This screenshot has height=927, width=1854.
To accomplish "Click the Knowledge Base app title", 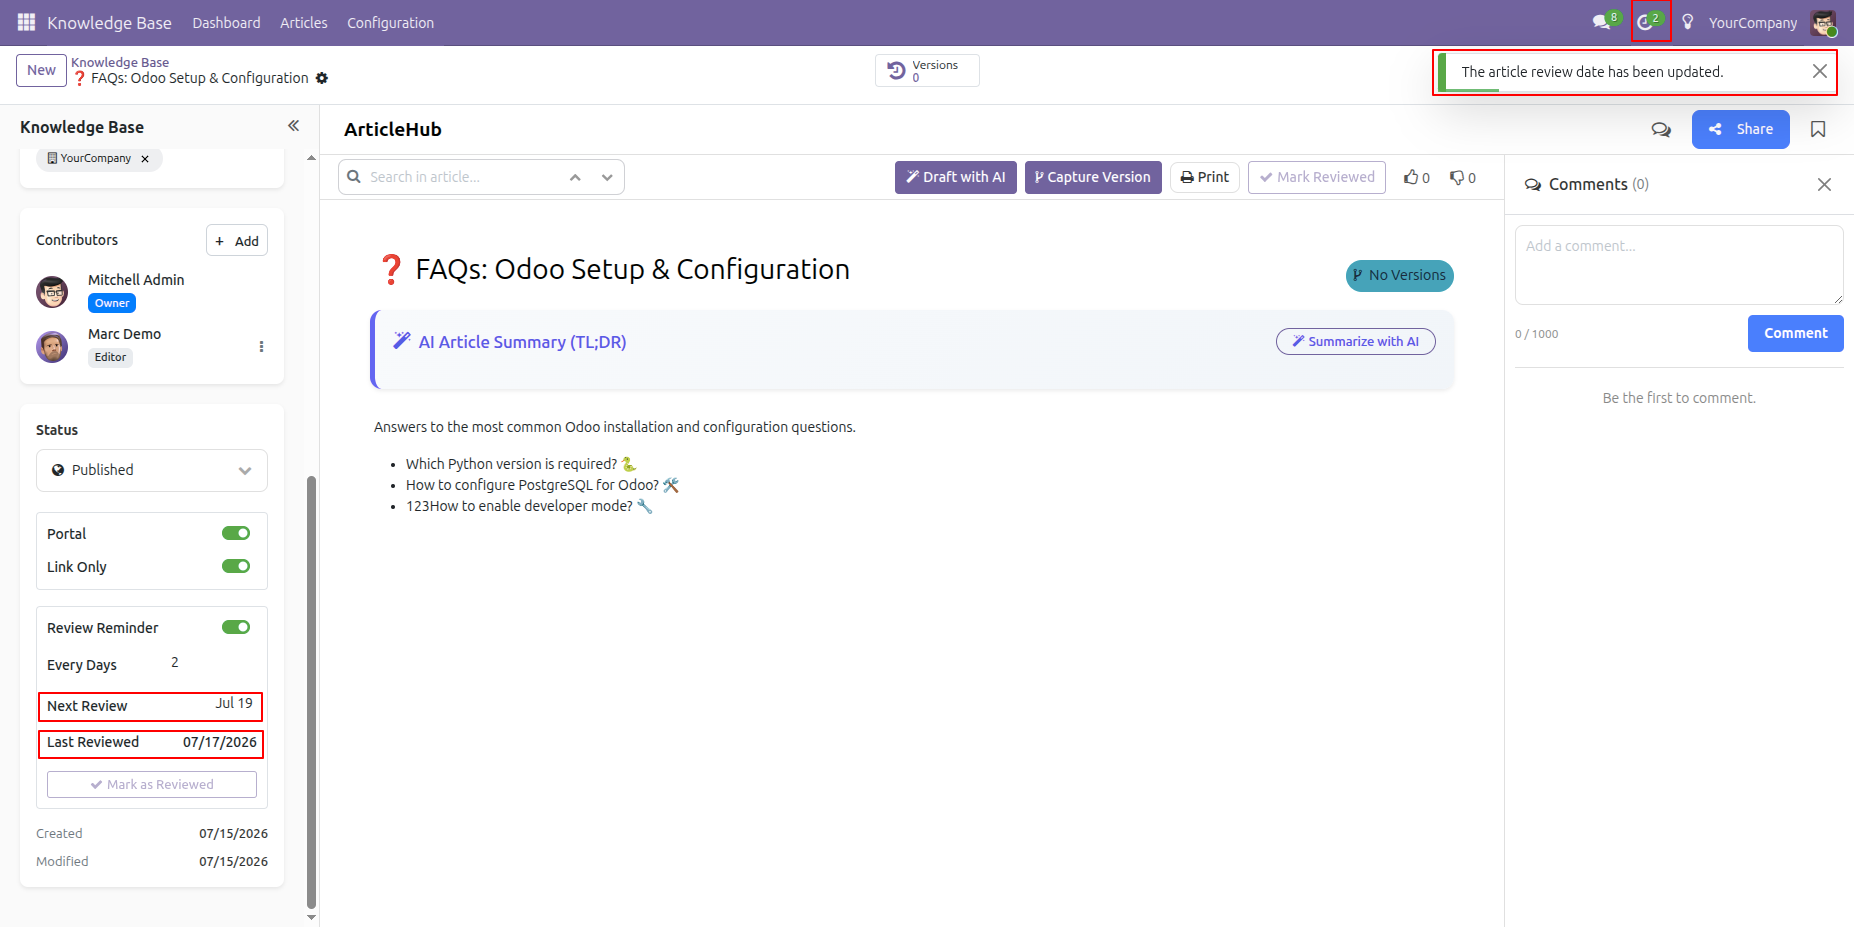I will tap(109, 22).
